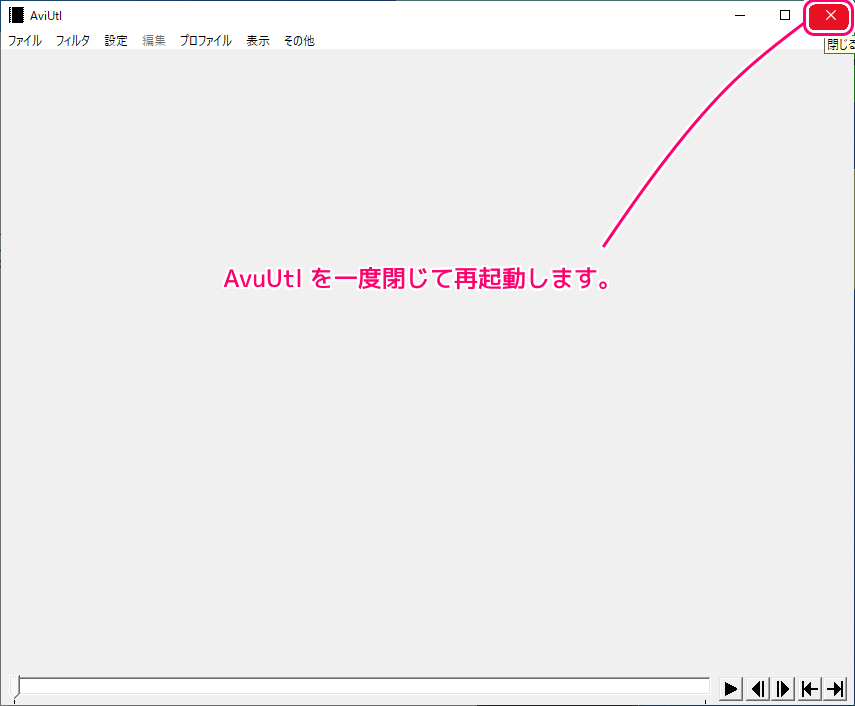855x706 pixels.
Task: Click the play button
Action: 730,689
